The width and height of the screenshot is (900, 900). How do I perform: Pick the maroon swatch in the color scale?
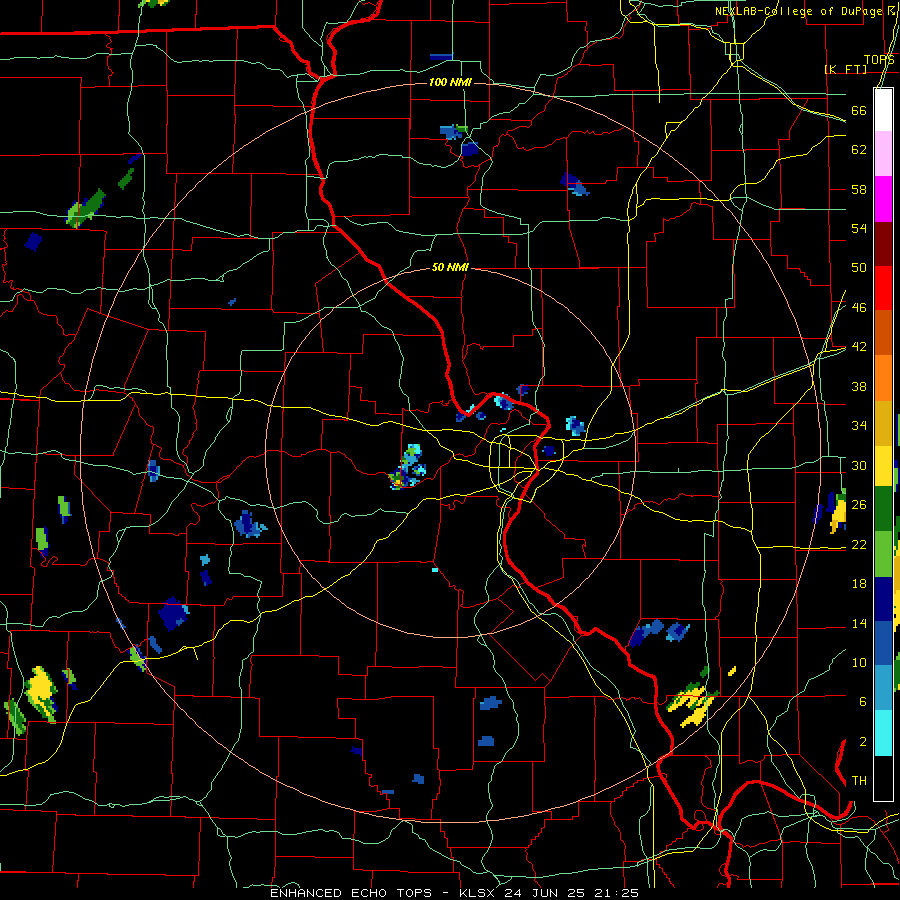883,245
